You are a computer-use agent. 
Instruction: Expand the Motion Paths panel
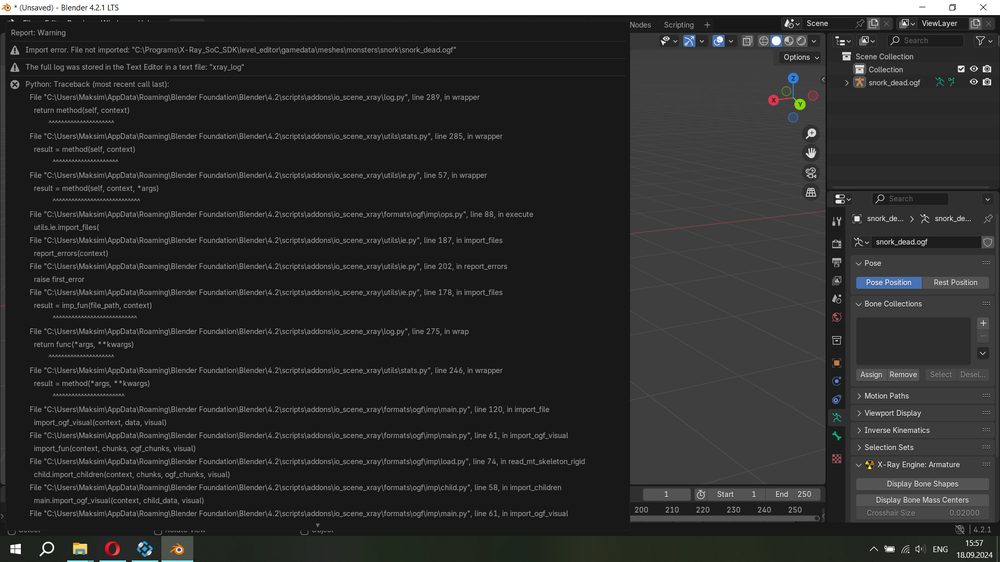pos(886,396)
